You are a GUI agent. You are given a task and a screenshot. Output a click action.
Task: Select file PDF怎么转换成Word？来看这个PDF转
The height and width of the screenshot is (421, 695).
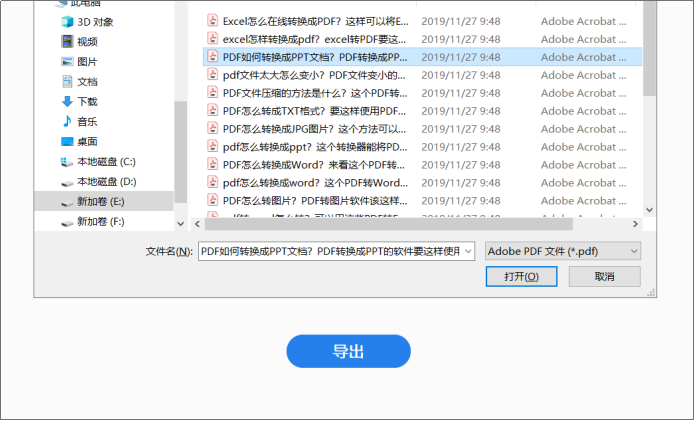[314, 165]
